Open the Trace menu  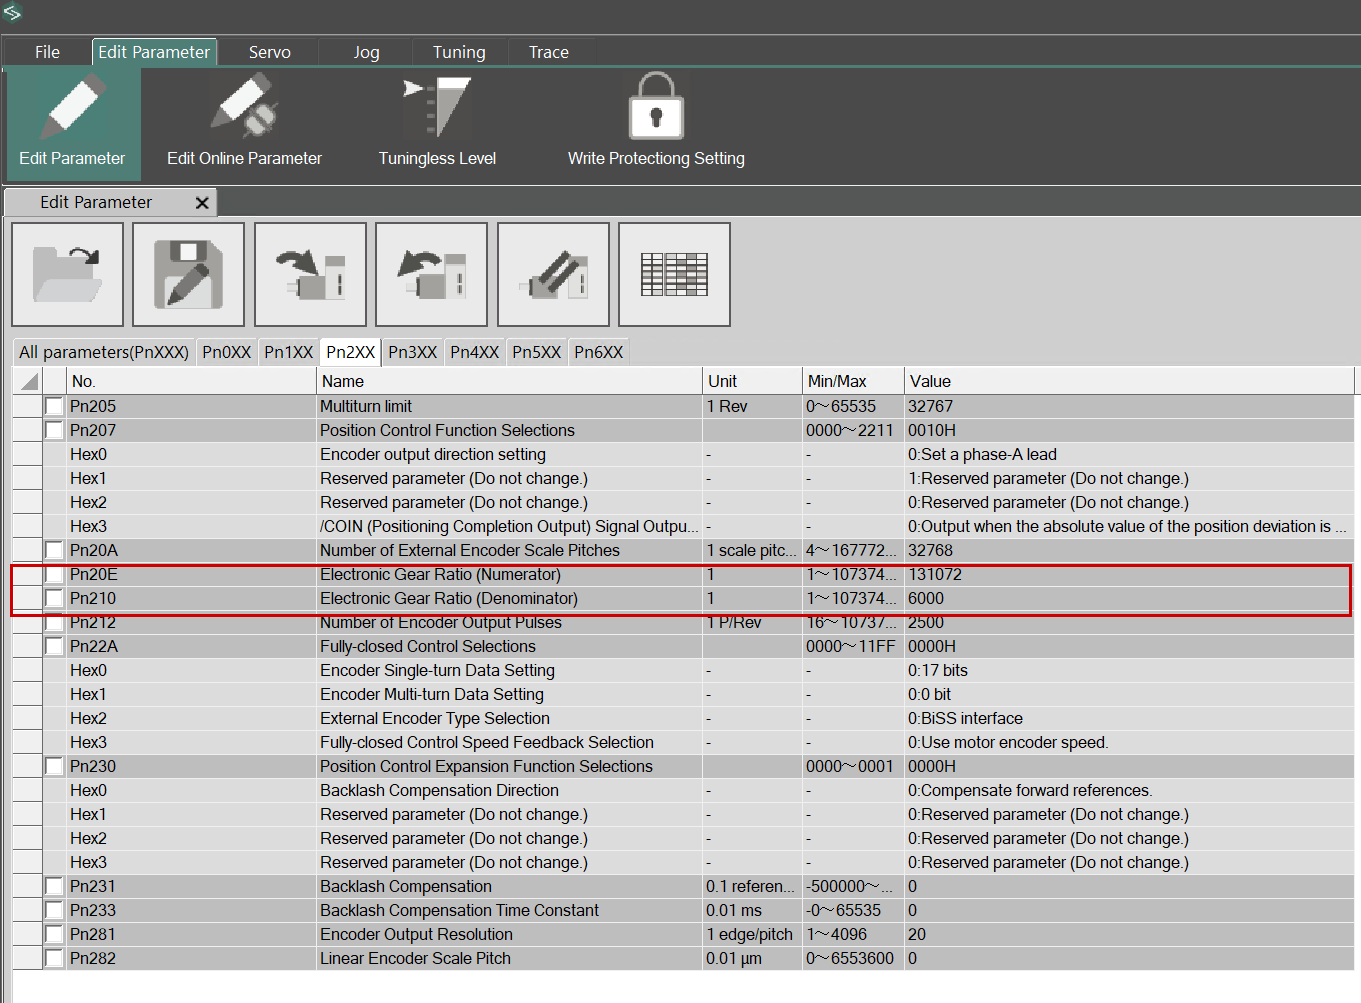point(548,52)
